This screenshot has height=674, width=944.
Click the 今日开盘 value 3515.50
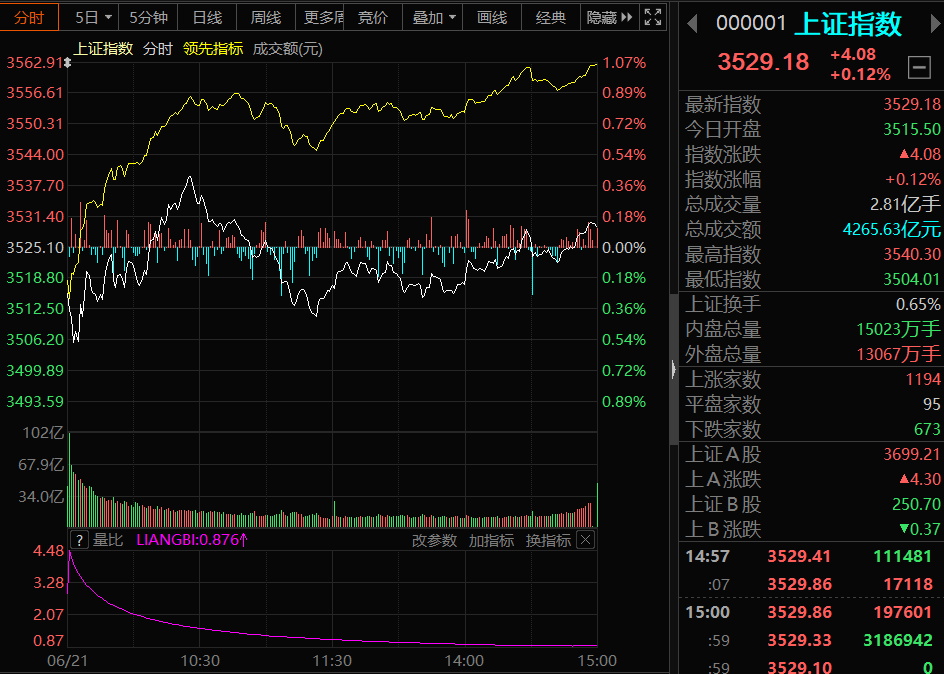click(x=911, y=129)
